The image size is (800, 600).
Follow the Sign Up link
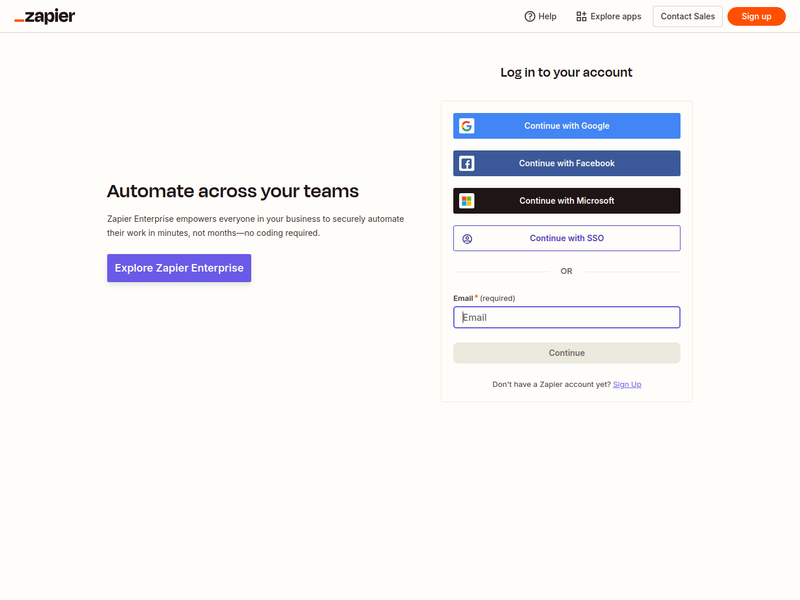coord(627,385)
